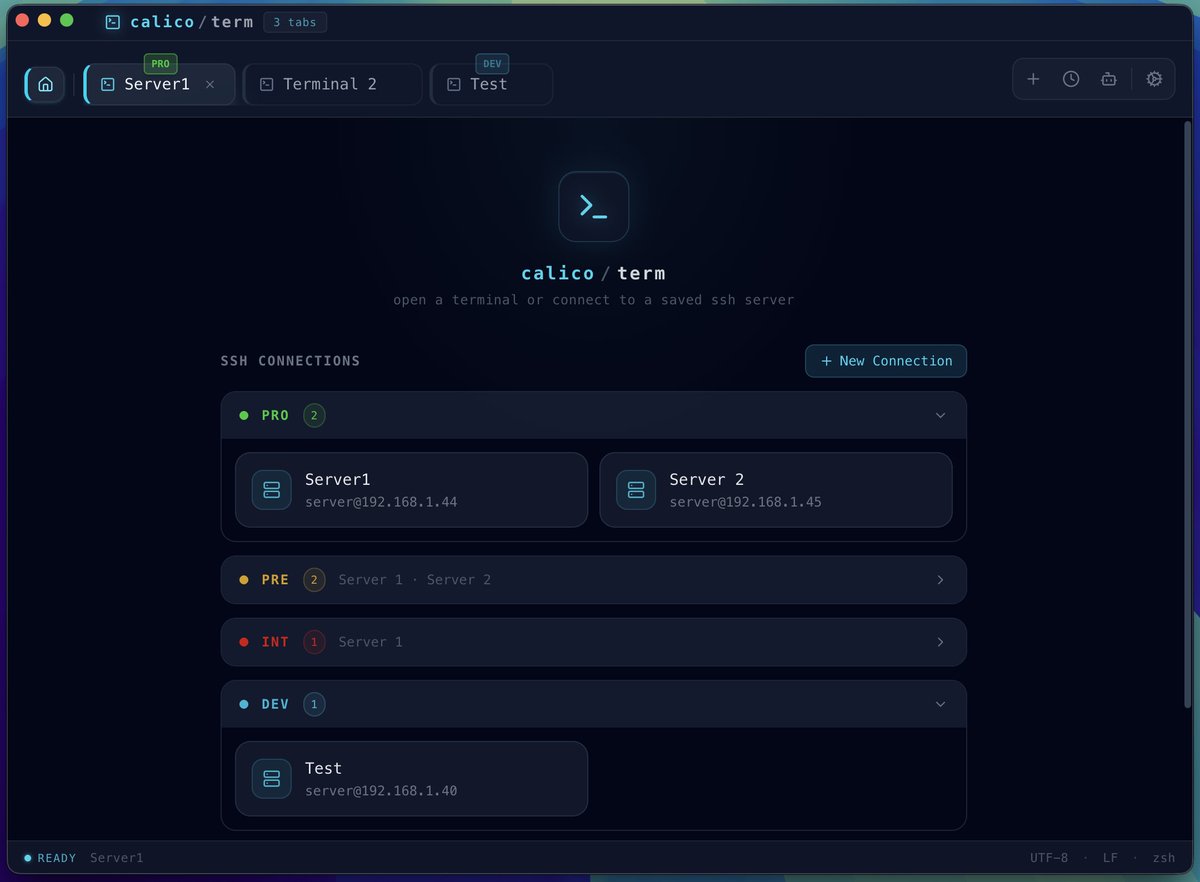Click the Test card server icon
This screenshot has height=882, width=1200.
pos(272,779)
